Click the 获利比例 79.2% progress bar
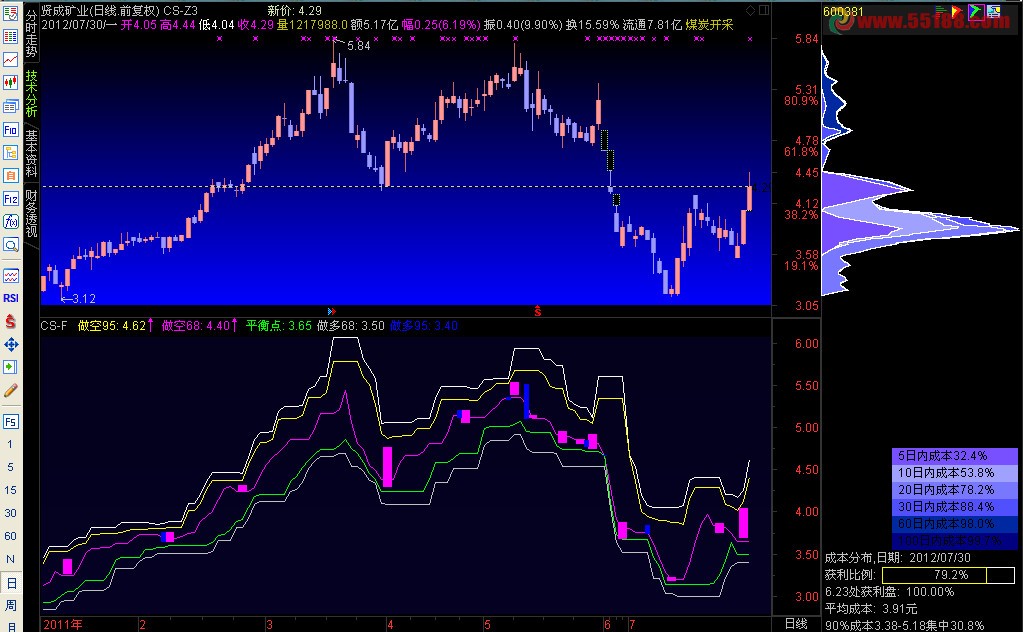The image size is (1023, 632). tap(949, 575)
